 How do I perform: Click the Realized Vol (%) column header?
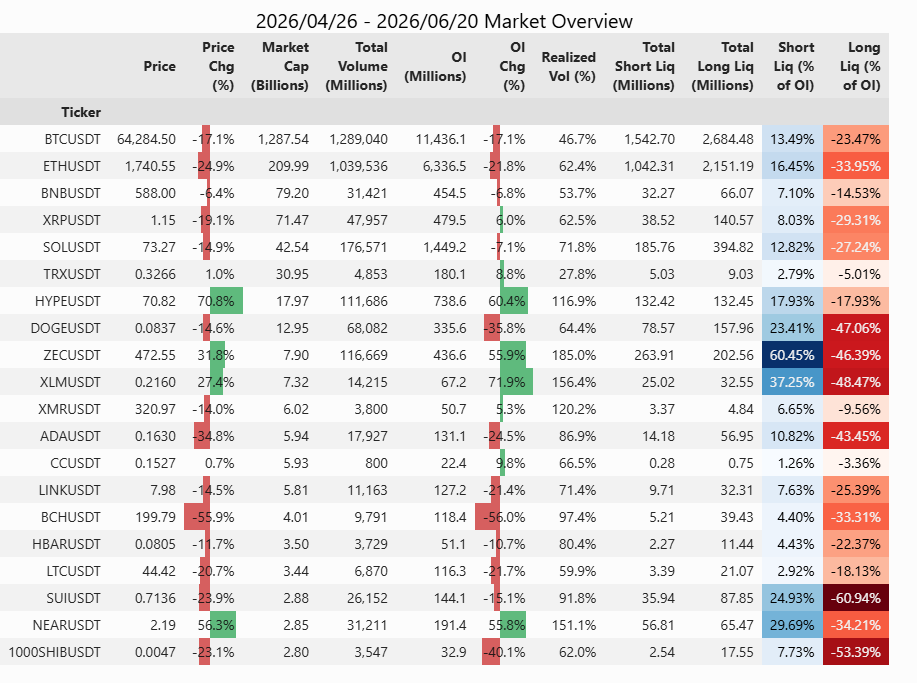click(x=568, y=66)
